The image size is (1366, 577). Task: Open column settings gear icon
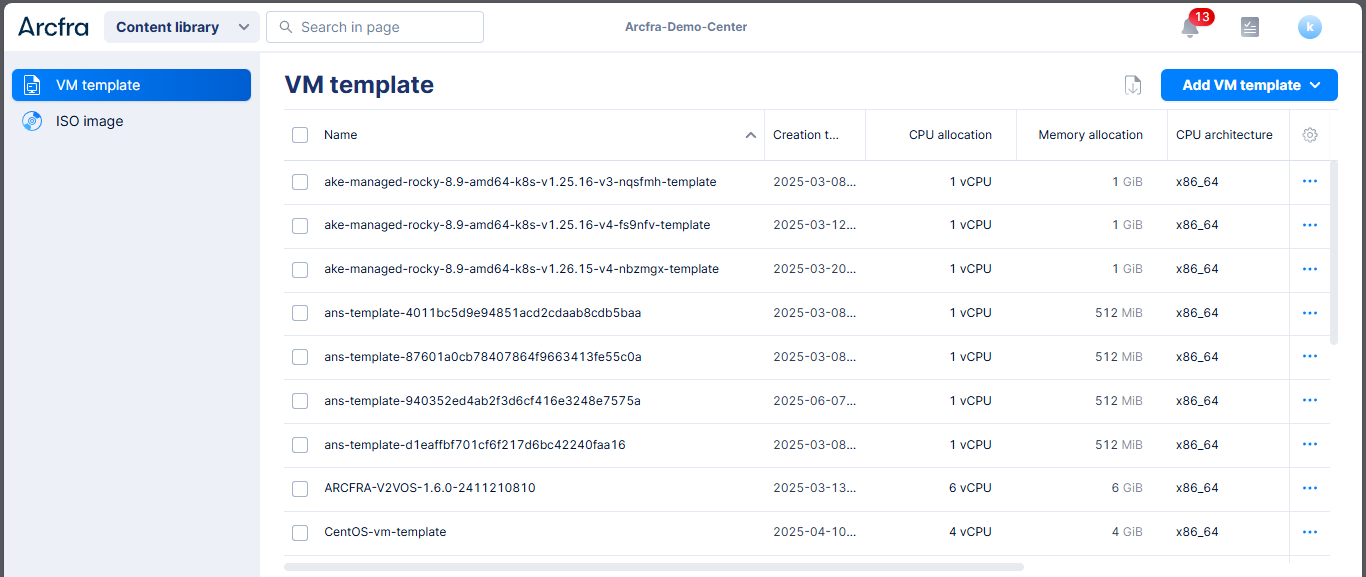click(x=1310, y=135)
